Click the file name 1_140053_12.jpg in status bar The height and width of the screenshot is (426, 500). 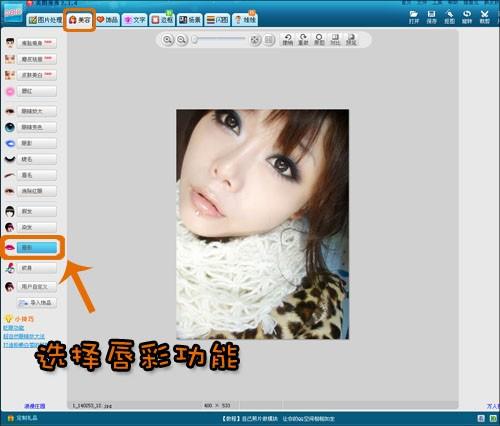pos(92,406)
